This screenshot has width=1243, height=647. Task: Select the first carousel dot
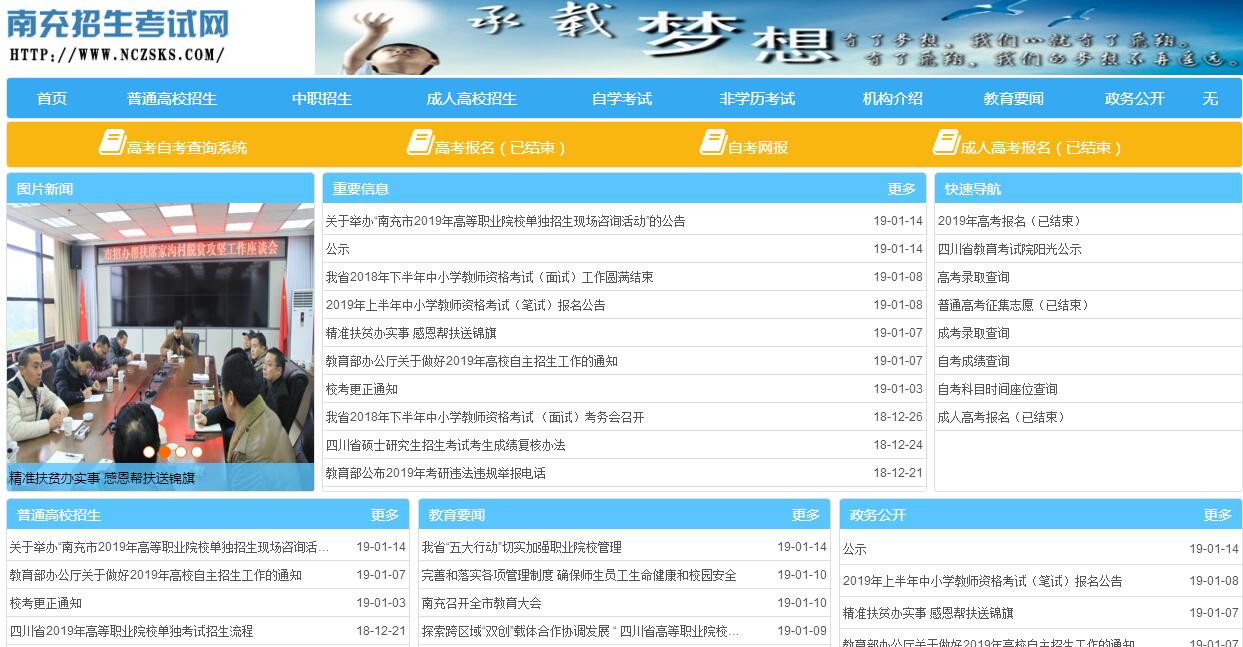pos(149,452)
